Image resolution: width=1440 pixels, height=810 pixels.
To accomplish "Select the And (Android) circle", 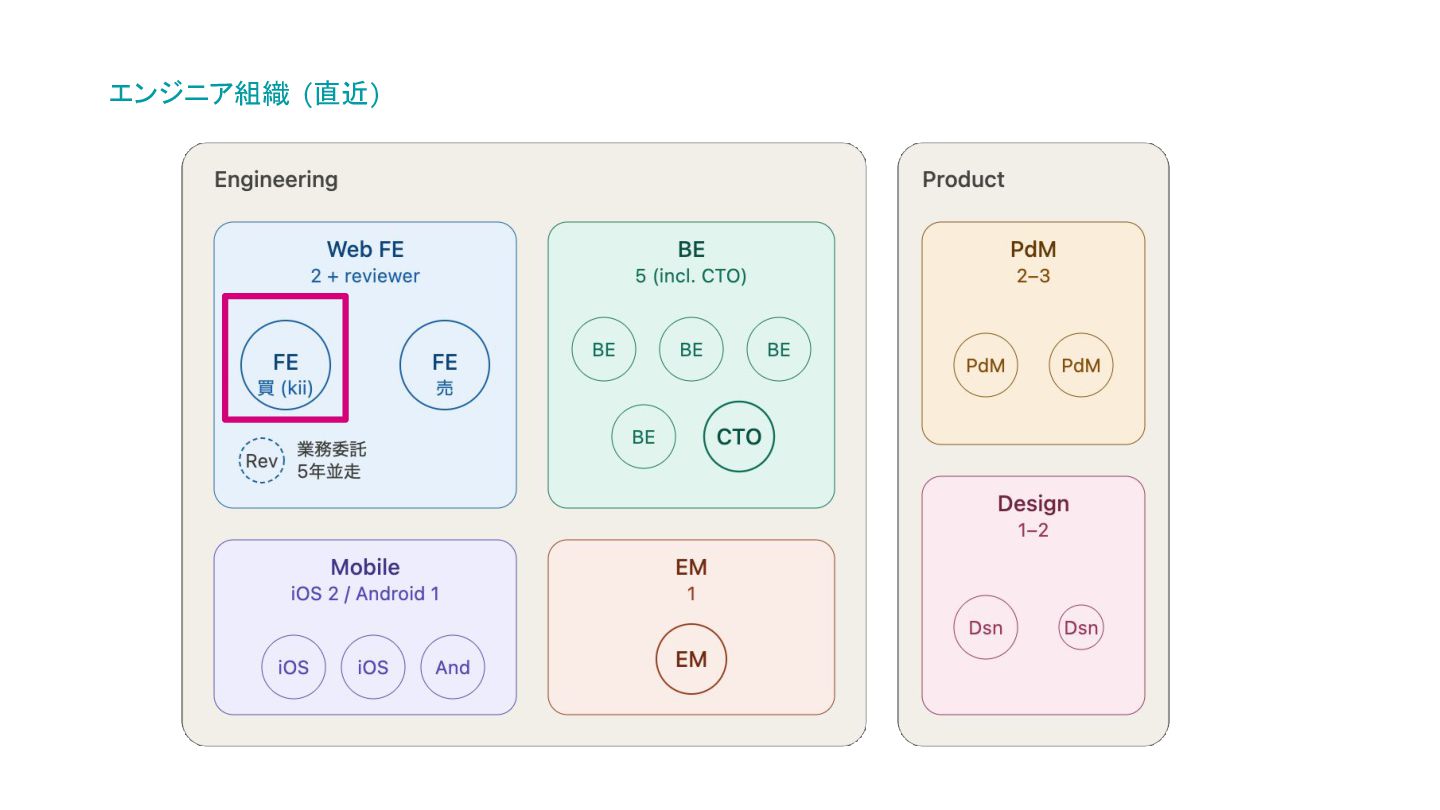I will pos(453,667).
